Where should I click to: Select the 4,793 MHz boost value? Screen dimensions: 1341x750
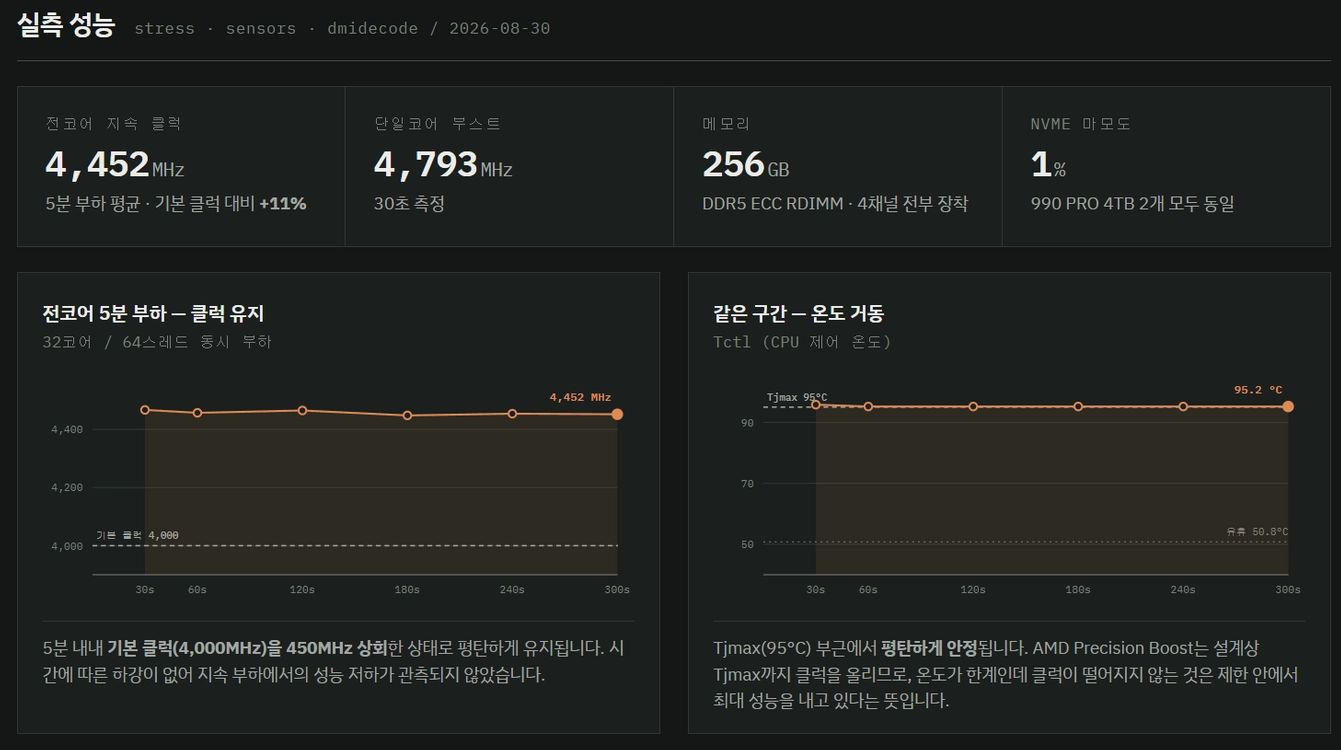(x=443, y=164)
